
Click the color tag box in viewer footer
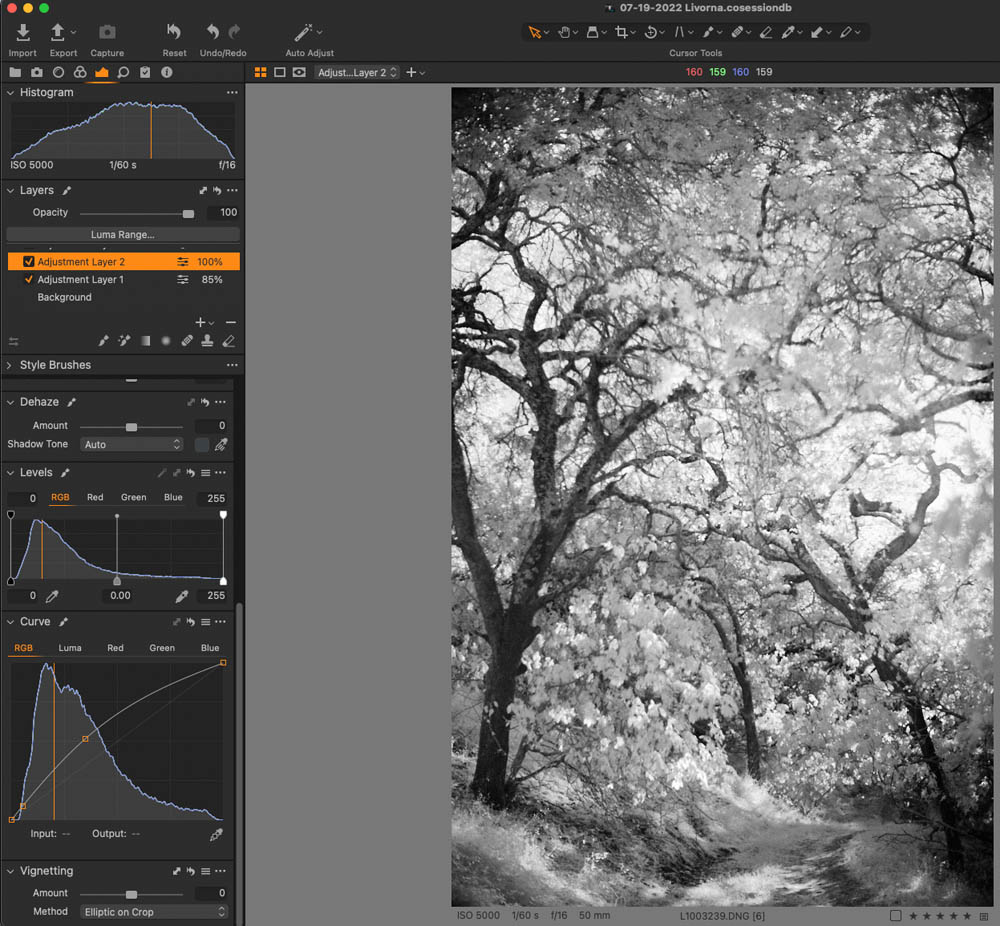(895, 916)
